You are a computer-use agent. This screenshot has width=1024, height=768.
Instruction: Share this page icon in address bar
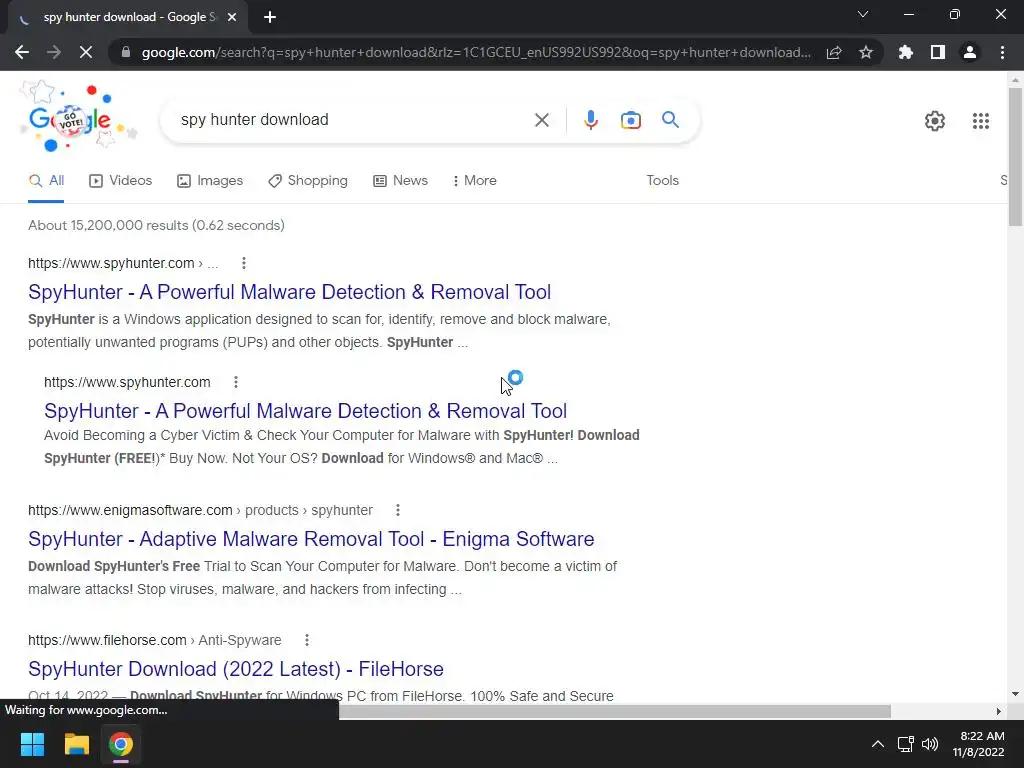tap(834, 52)
